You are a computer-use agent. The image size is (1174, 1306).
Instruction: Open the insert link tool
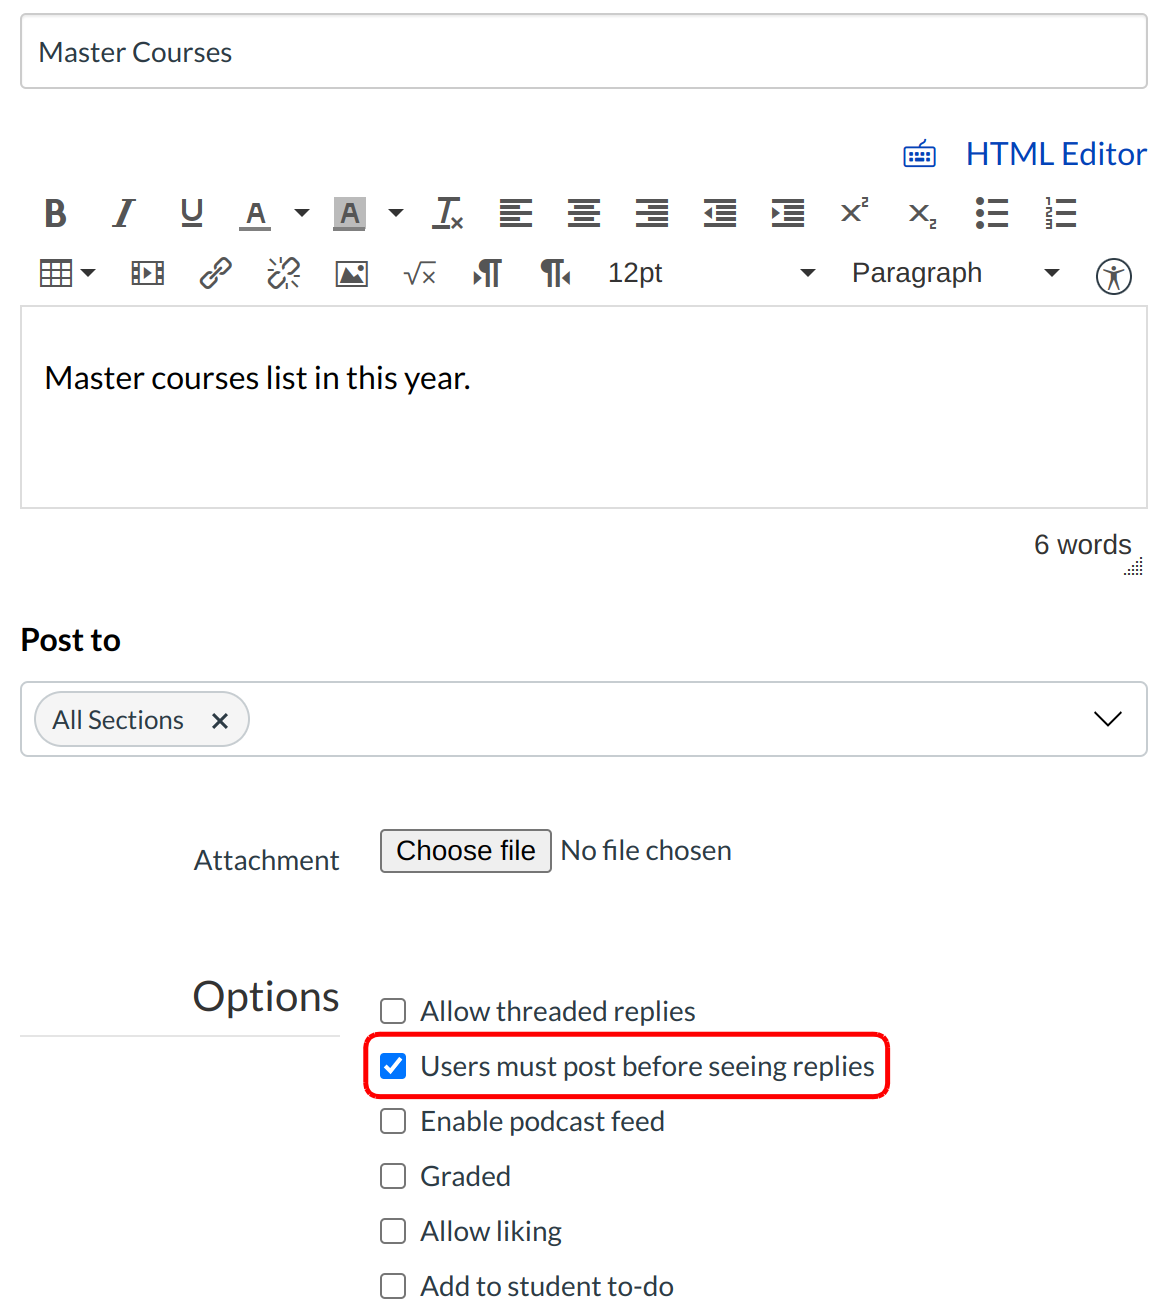click(x=216, y=273)
